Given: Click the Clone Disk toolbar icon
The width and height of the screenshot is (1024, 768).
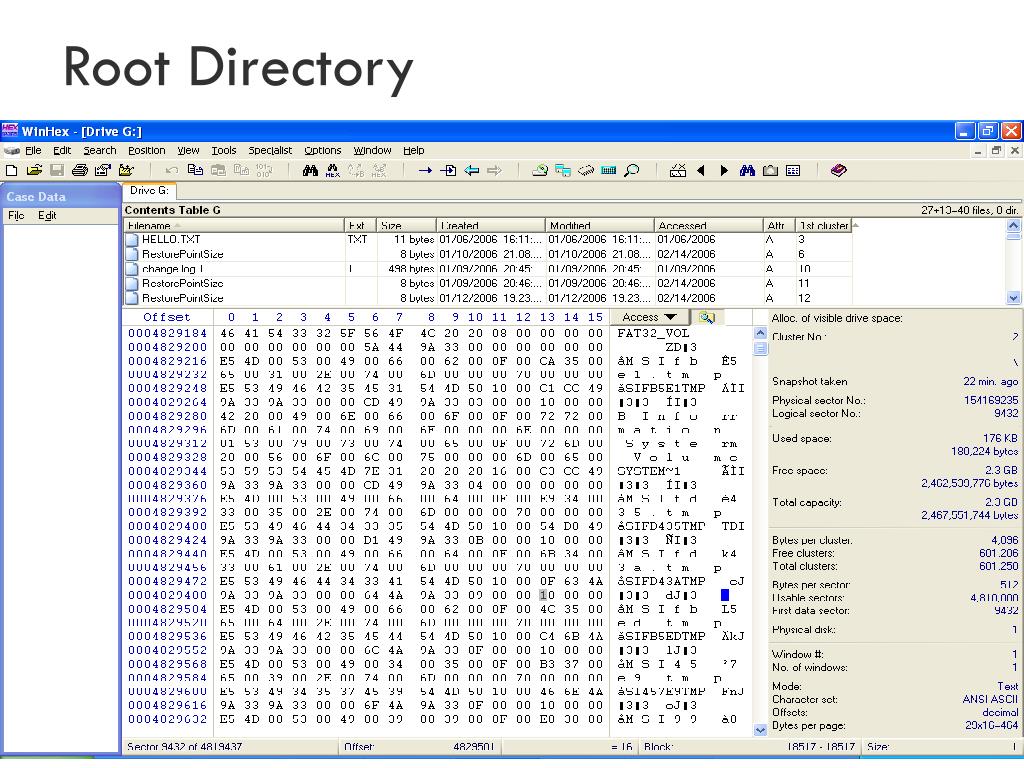Looking at the screenshot, I should [x=562, y=171].
